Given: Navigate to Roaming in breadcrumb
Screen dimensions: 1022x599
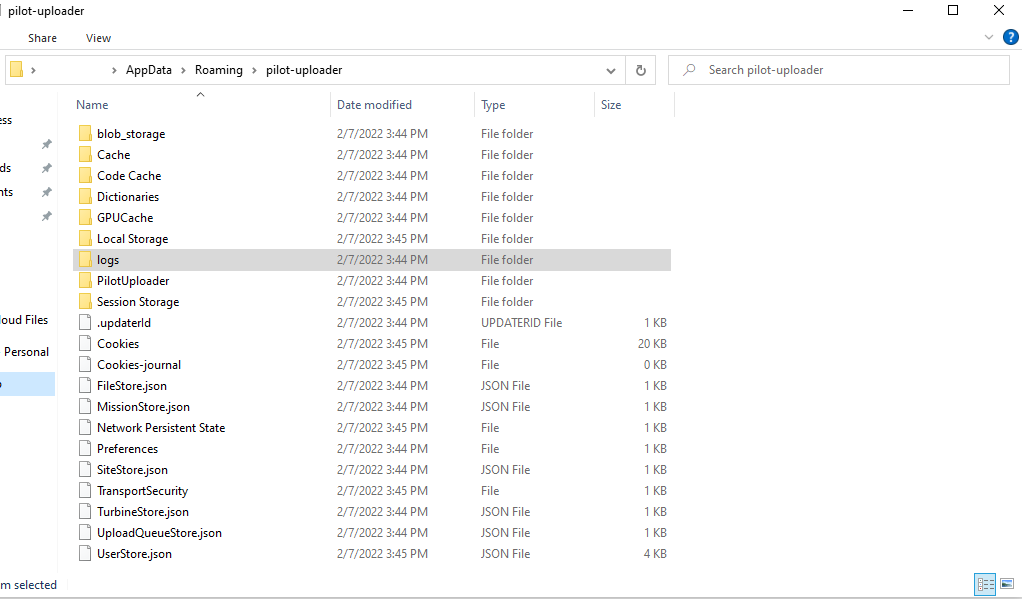Looking at the screenshot, I should tap(218, 70).
